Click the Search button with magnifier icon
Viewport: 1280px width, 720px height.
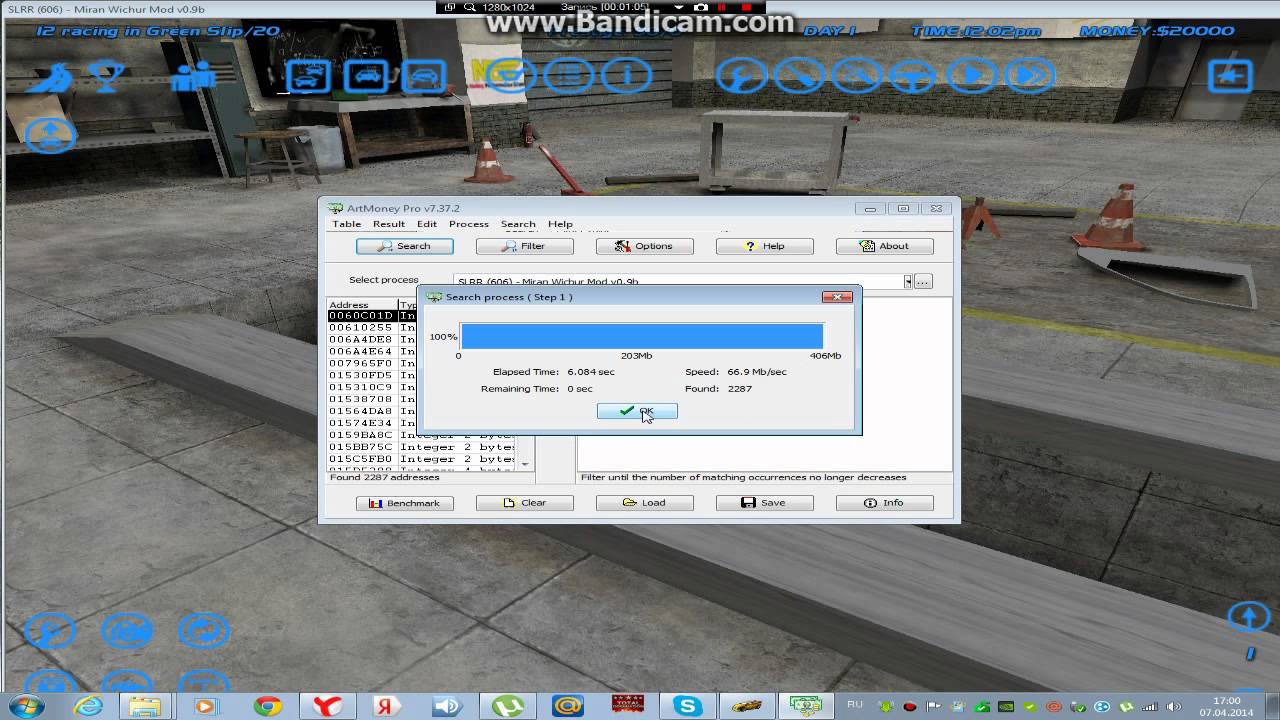coord(405,246)
